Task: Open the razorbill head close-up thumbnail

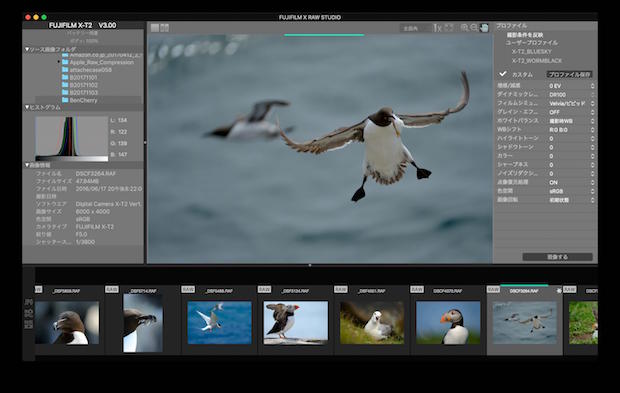Action: coord(67,323)
